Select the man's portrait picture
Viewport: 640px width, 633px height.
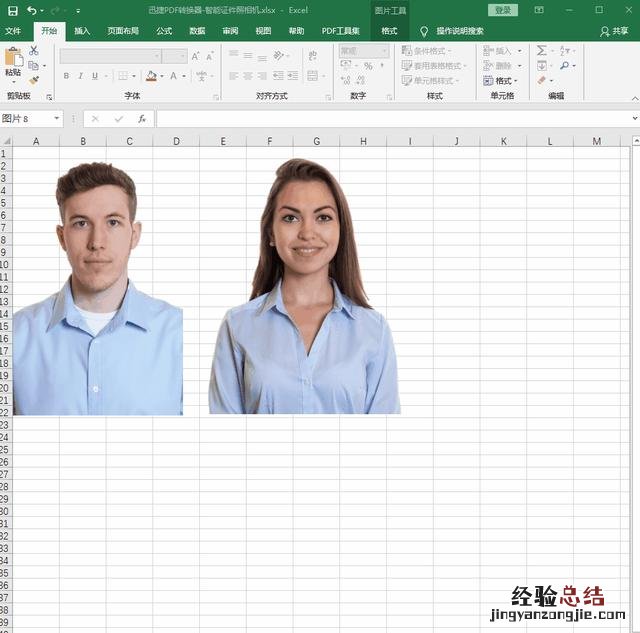click(98, 288)
